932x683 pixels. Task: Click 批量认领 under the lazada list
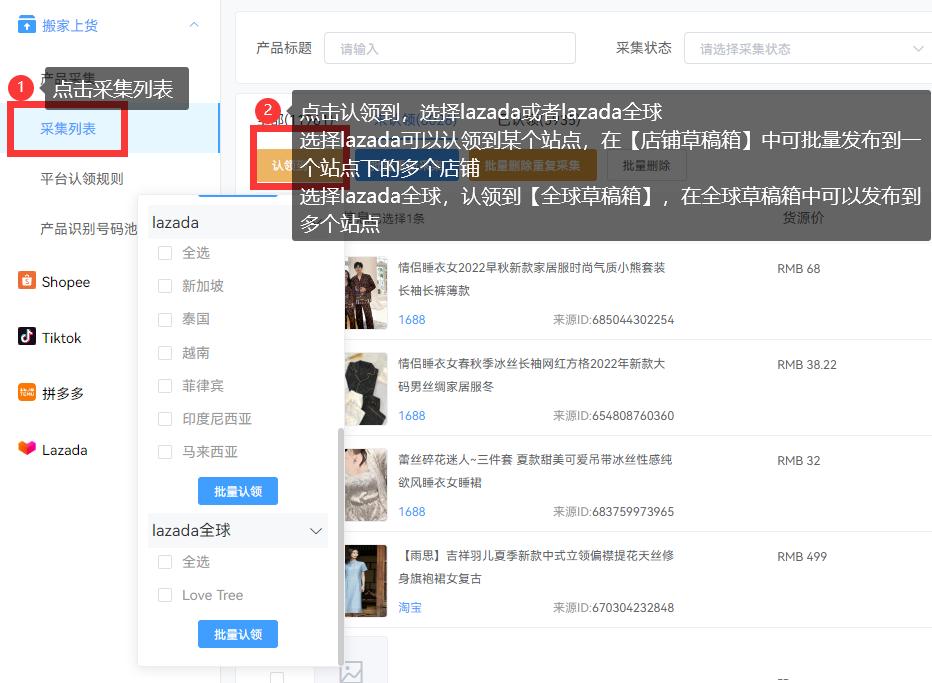coord(238,491)
